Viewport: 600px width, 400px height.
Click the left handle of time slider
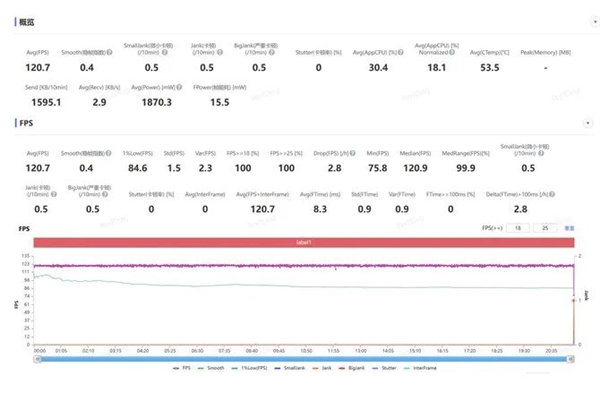click(x=36, y=358)
